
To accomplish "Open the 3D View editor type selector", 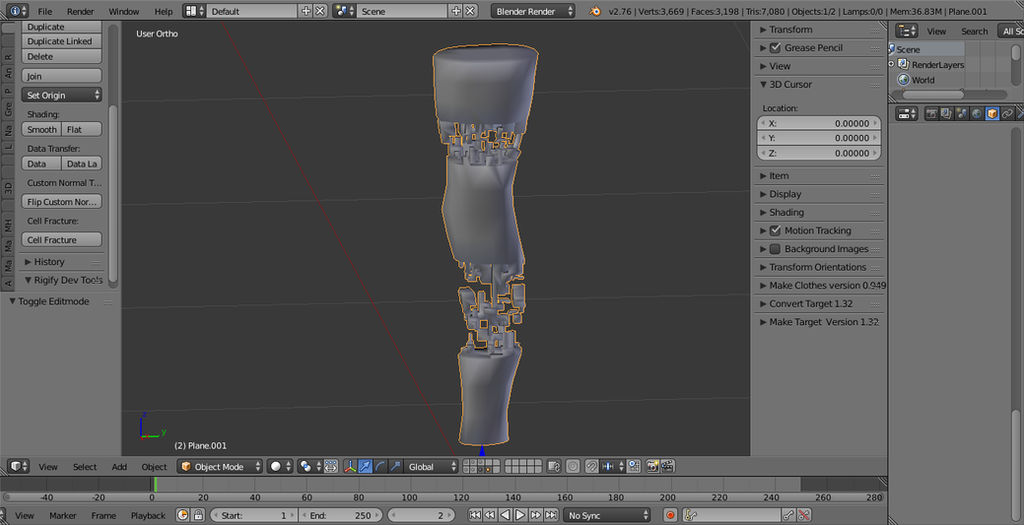I will [x=18, y=466].
